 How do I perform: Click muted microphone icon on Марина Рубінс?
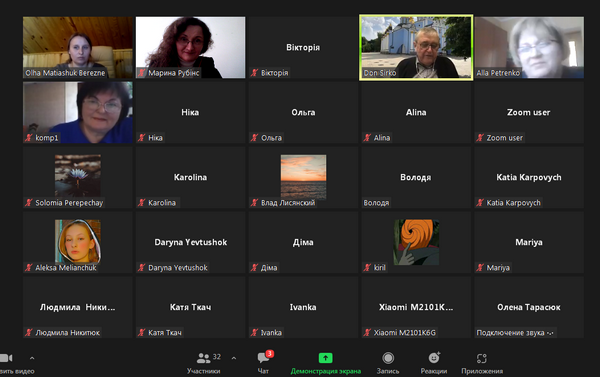pyautogui.click(x=142, y=73)
